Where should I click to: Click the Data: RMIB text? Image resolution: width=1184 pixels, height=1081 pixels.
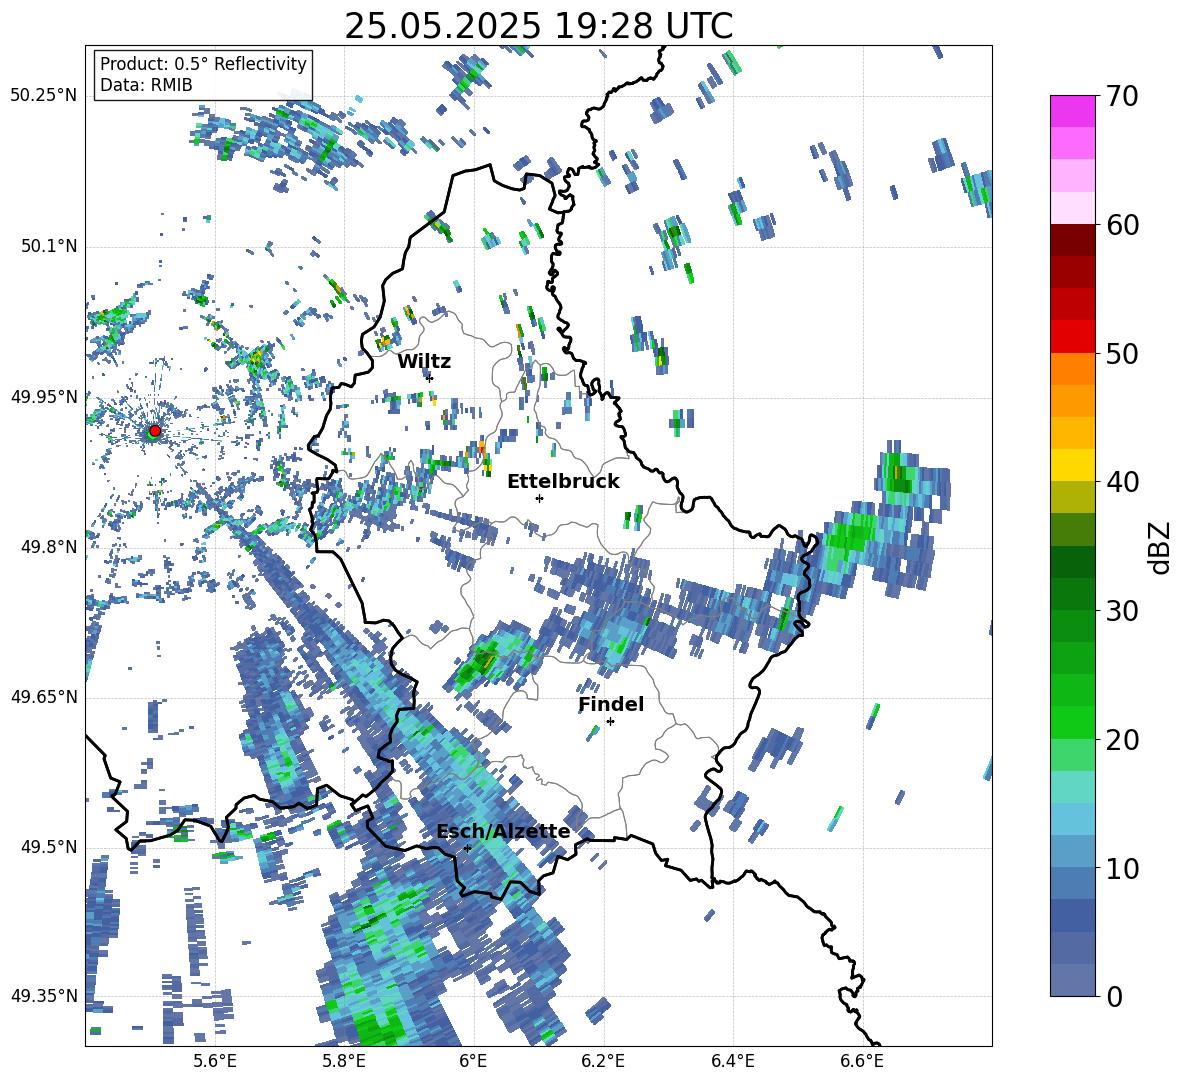[146, 85]
